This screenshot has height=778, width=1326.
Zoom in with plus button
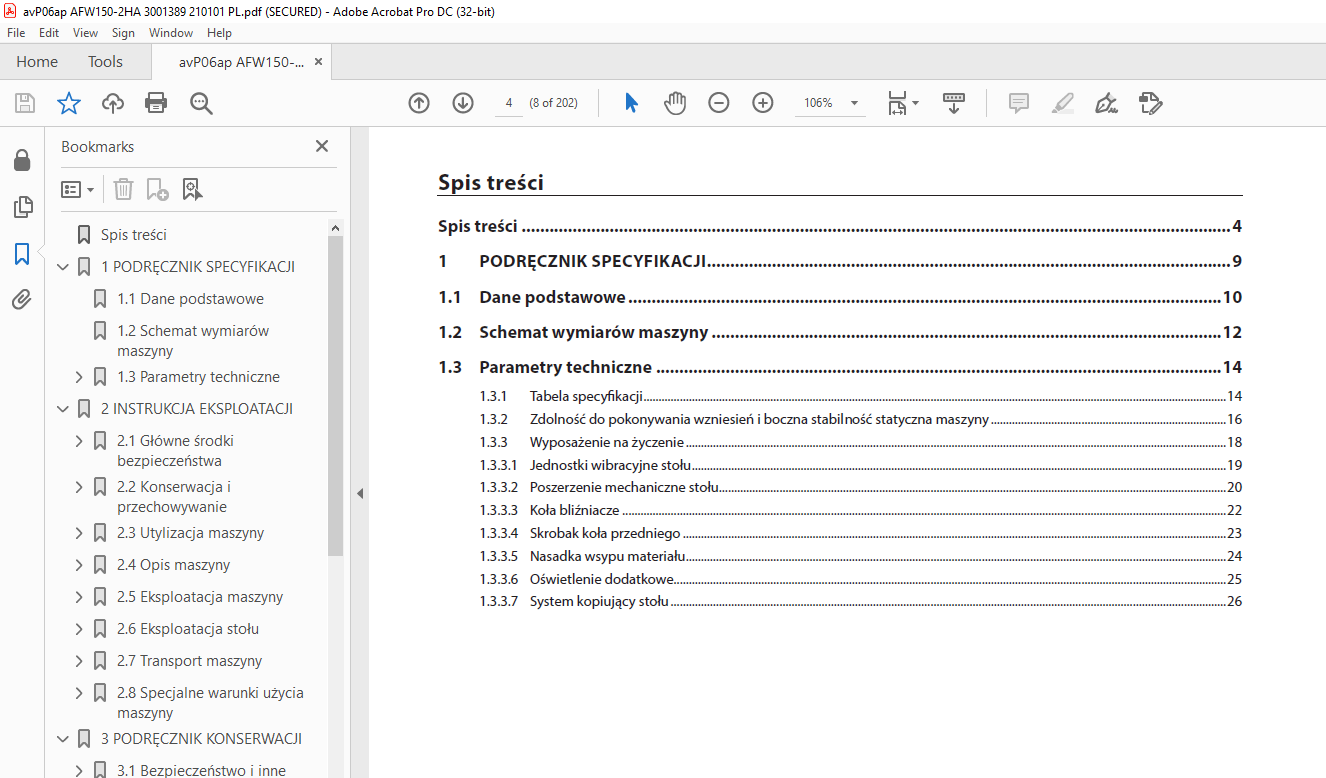[763, 103]
